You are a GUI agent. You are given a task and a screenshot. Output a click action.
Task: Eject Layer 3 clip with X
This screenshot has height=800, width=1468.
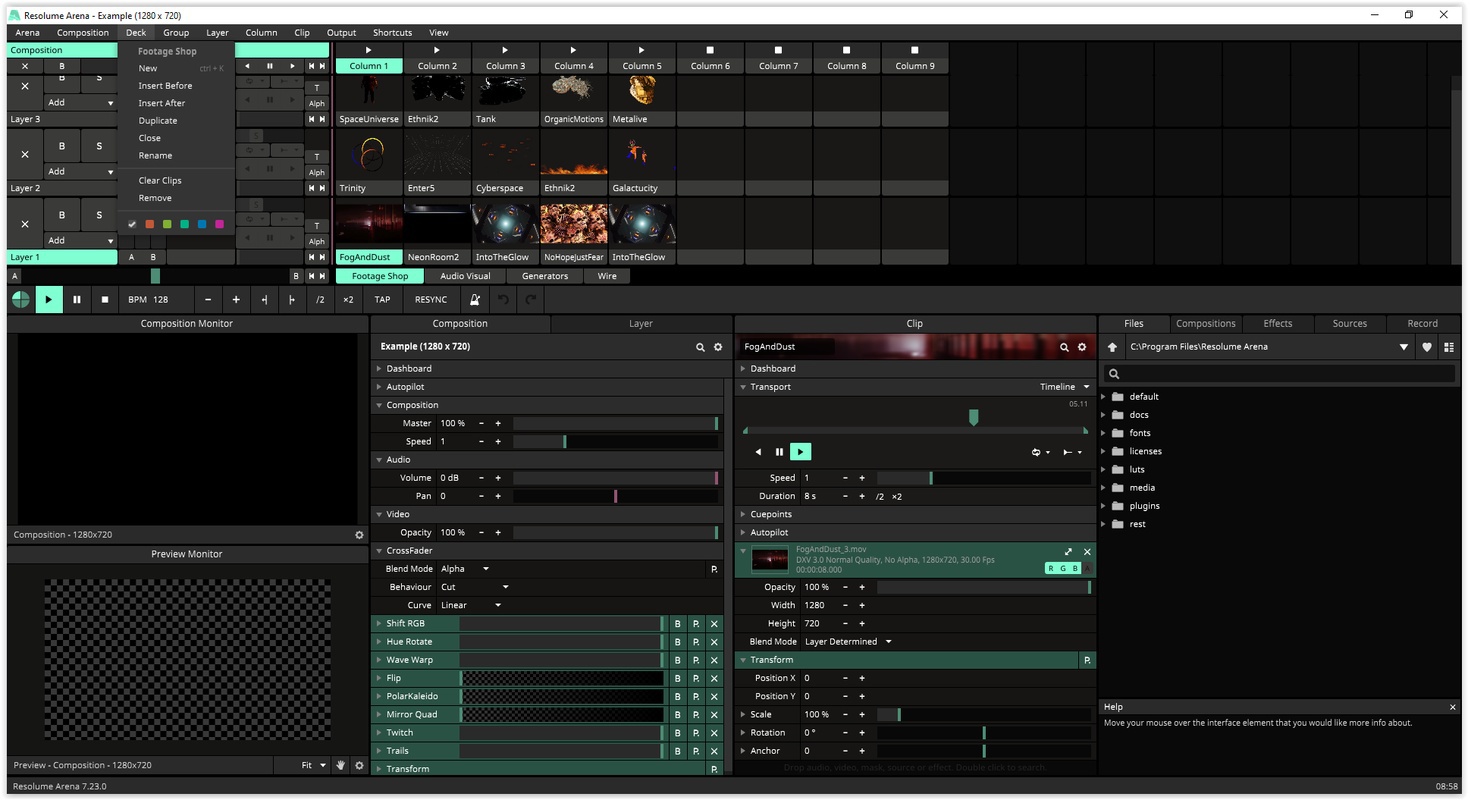pos(25,84)
